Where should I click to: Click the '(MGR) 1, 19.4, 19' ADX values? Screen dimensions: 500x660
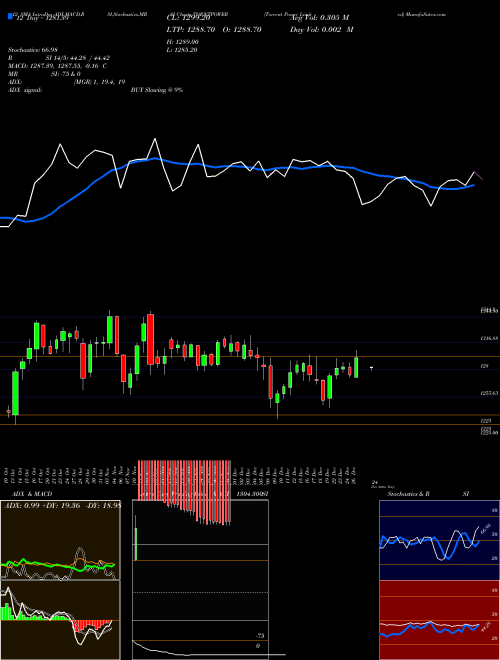point(99,82)
